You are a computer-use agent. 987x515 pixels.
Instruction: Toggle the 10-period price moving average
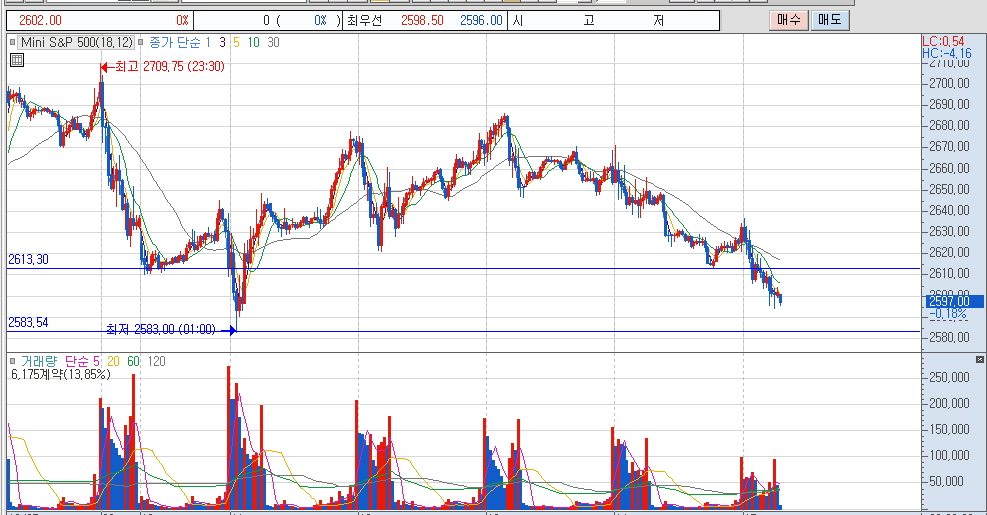[254, 42]
